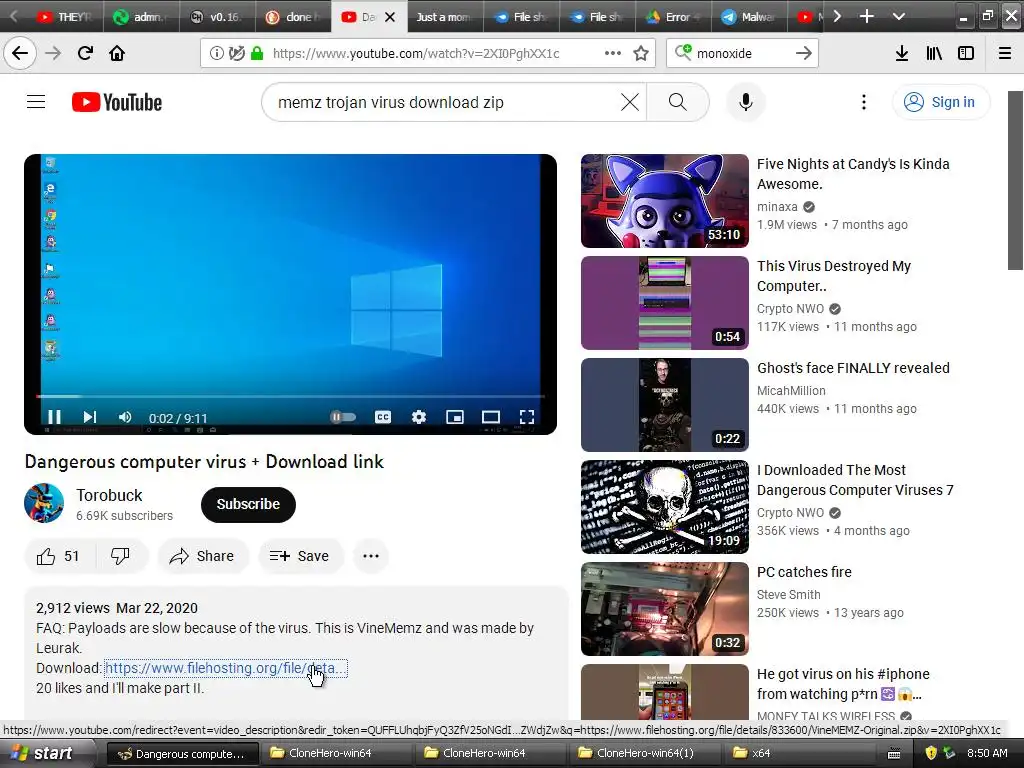1024x768 pixels.
Task: Expand the list all tabs chevron
Action: tap(899, 16)
